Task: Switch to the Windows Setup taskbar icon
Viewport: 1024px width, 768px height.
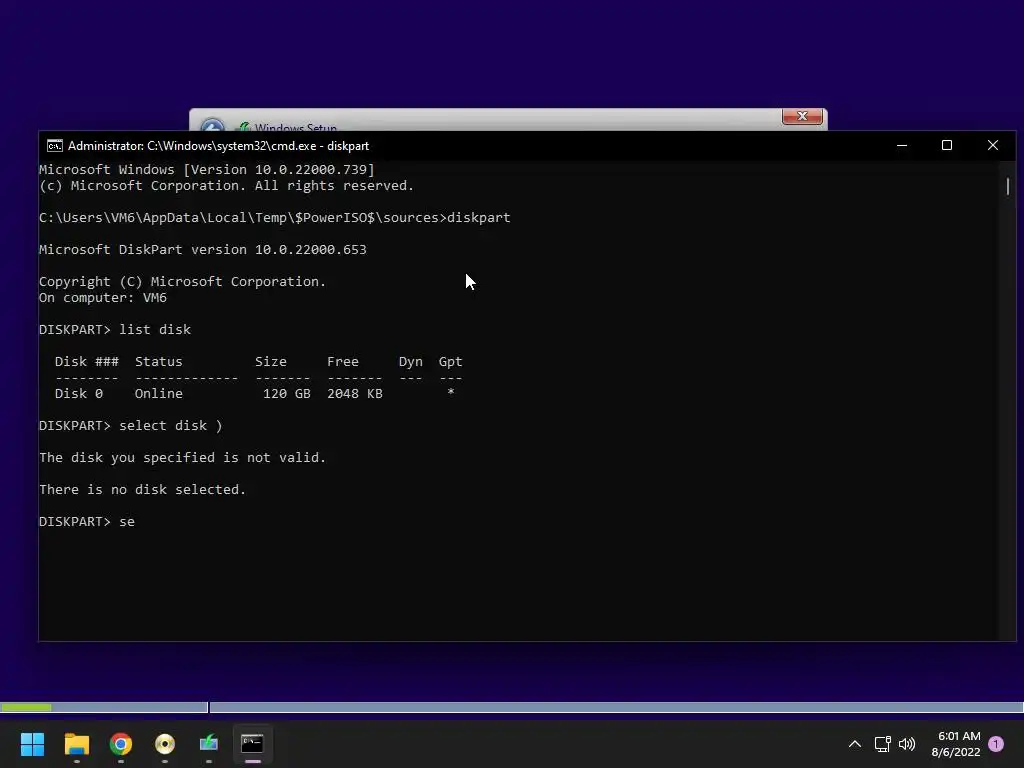Action: [x=208, y=744]
